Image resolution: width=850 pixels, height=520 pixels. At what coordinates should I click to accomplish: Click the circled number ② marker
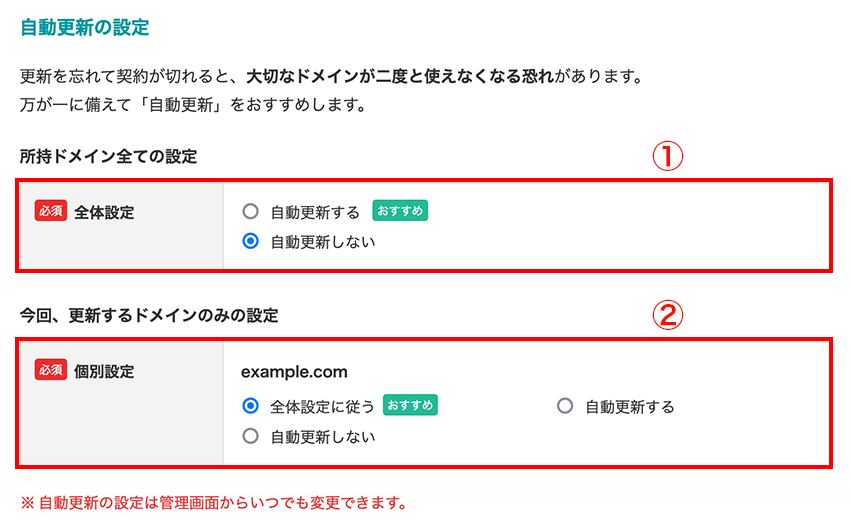click(x=668, y=316)
